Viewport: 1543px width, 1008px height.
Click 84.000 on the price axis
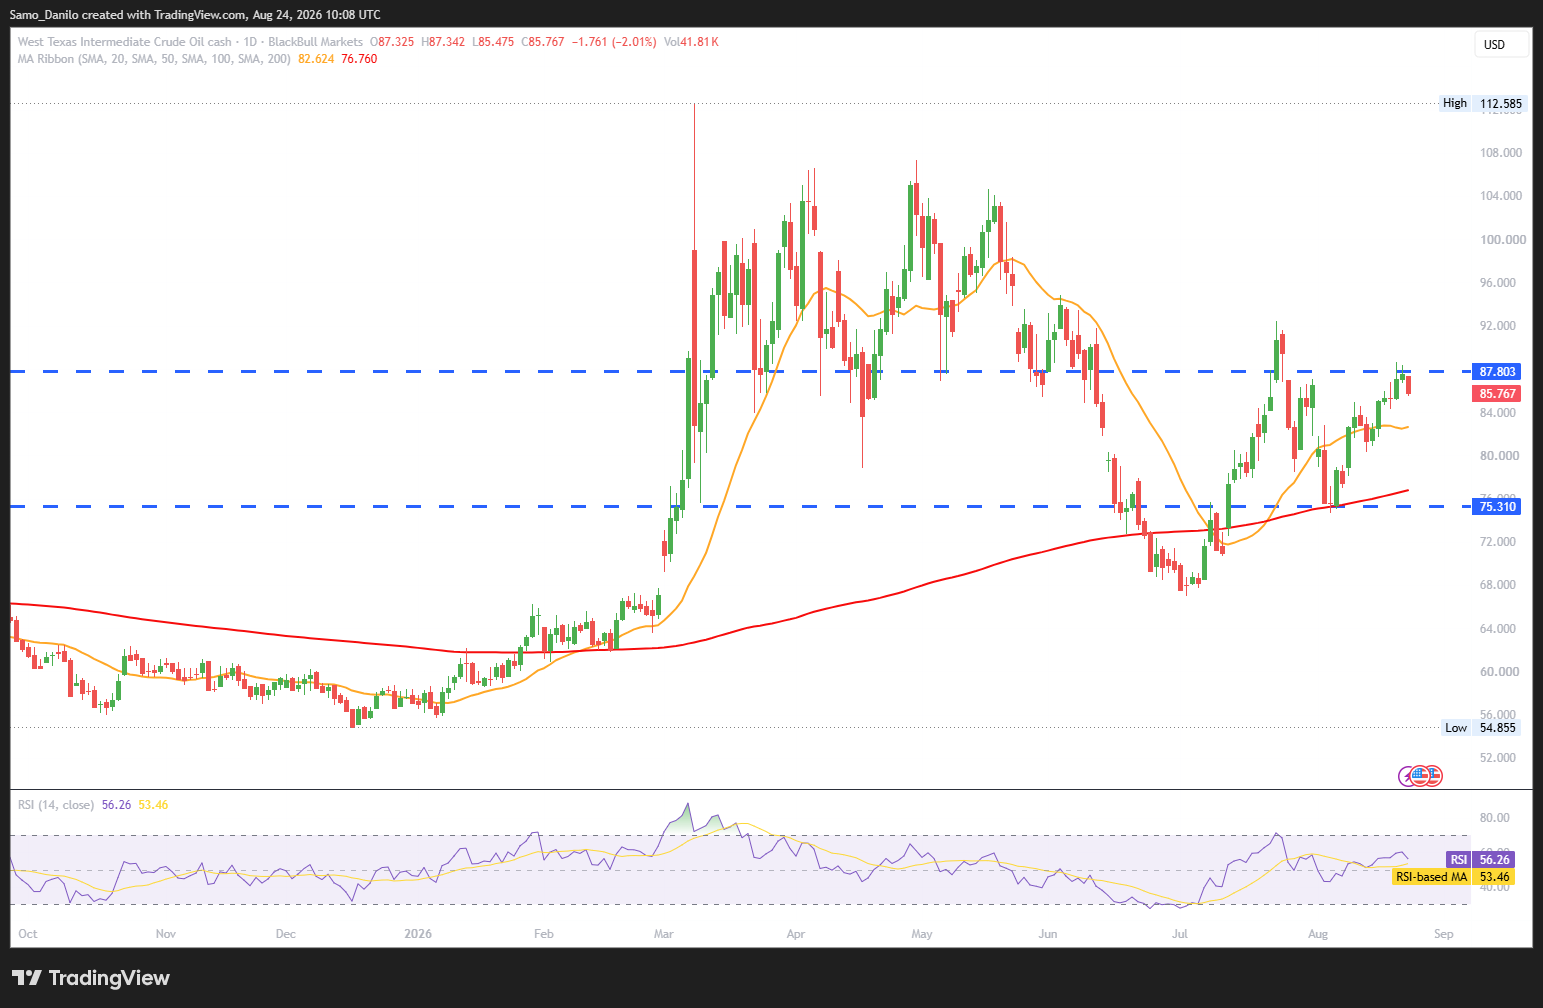click(x=1498, y=413)
